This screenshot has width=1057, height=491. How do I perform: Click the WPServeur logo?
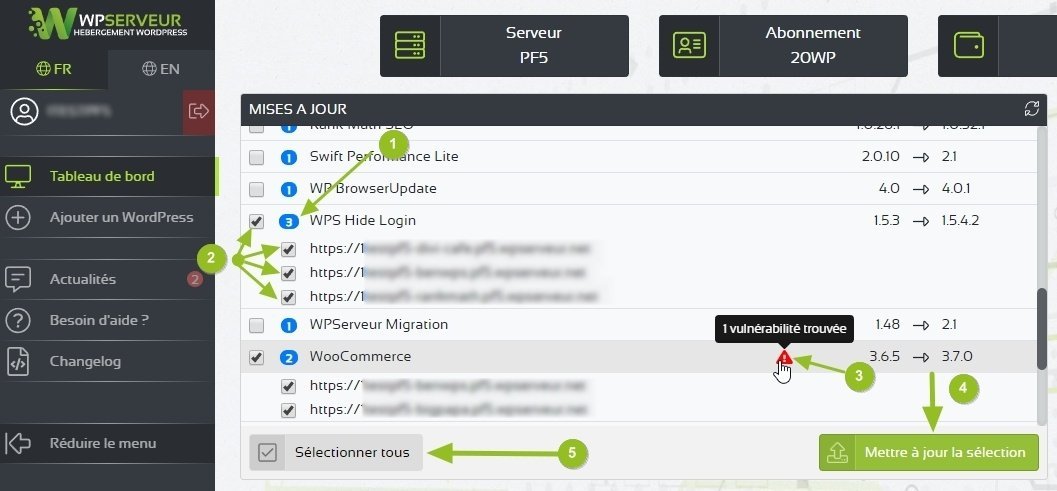107,24
